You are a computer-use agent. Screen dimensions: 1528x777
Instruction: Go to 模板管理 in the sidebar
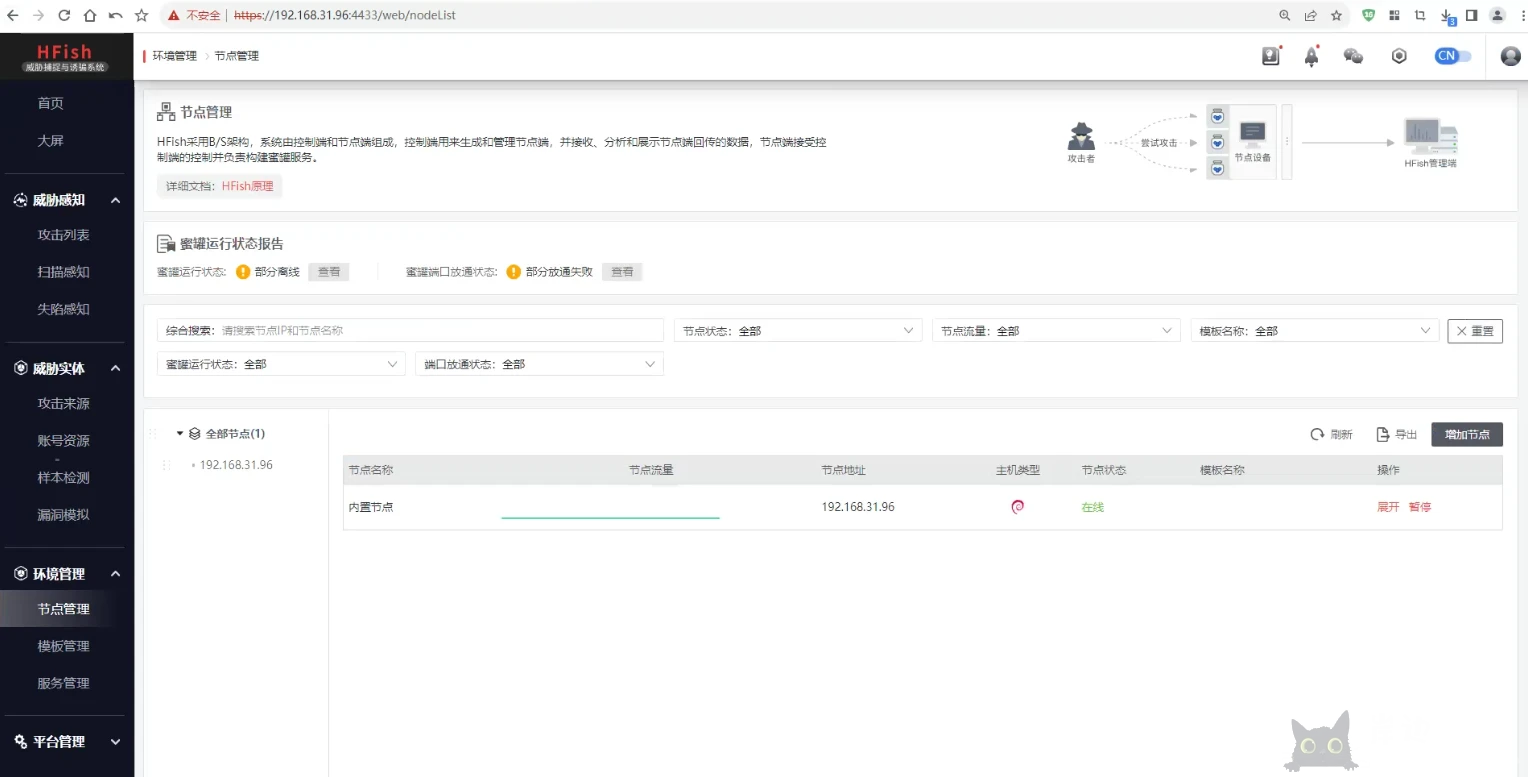pos(63,647)
